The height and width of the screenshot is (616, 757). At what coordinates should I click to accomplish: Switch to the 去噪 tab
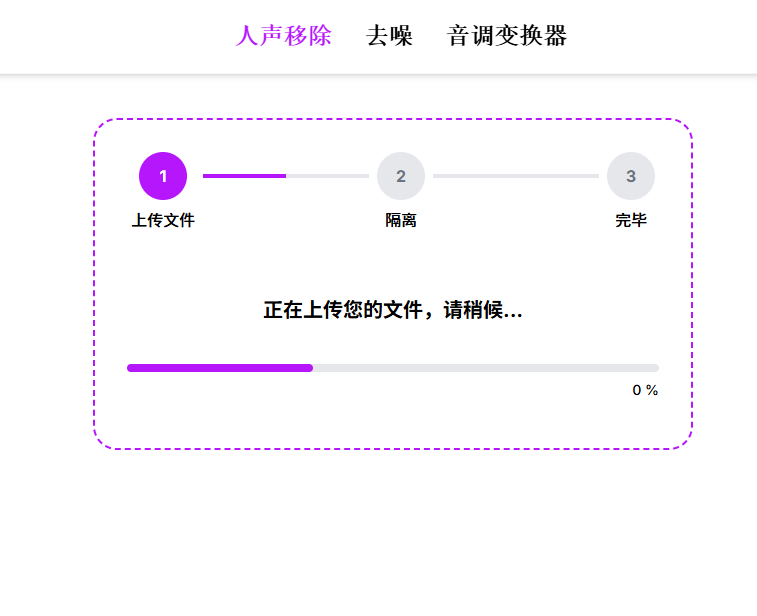(389, 36)
